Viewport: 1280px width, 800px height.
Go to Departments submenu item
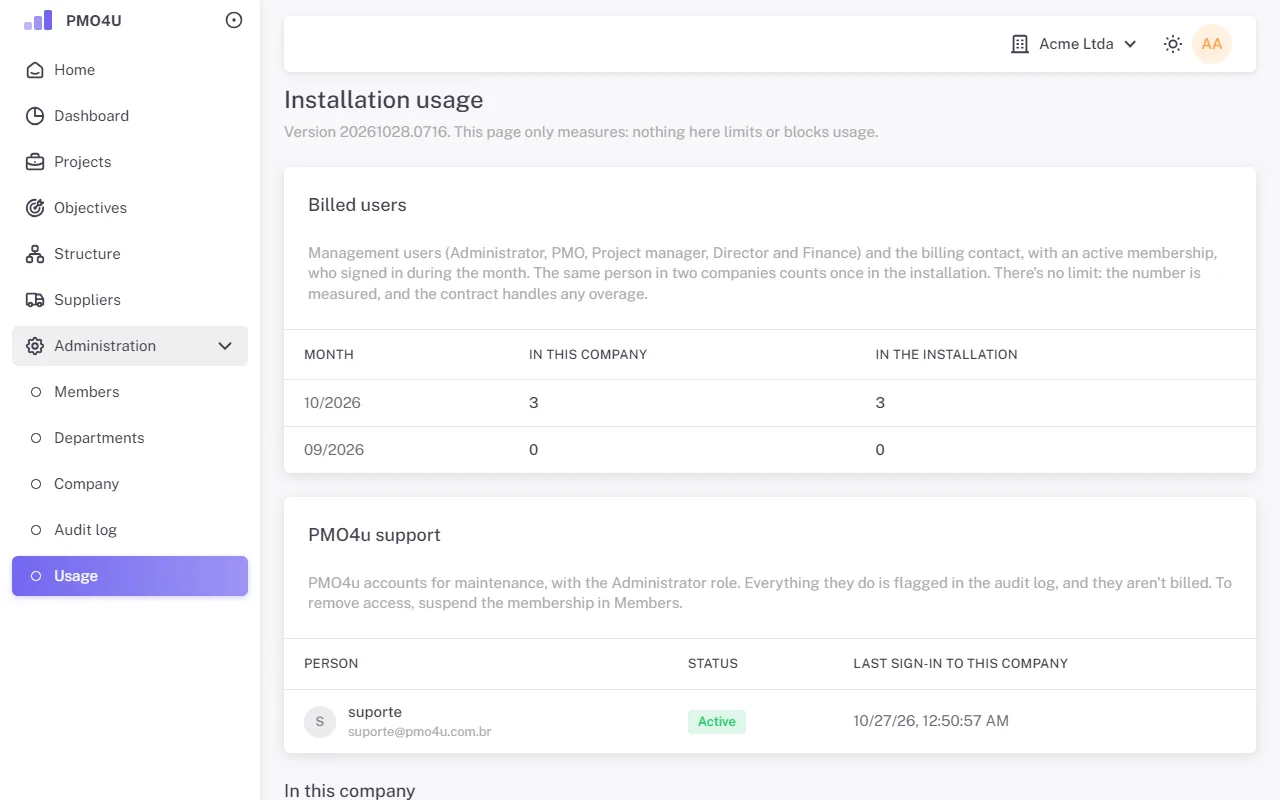pos(130,438)
